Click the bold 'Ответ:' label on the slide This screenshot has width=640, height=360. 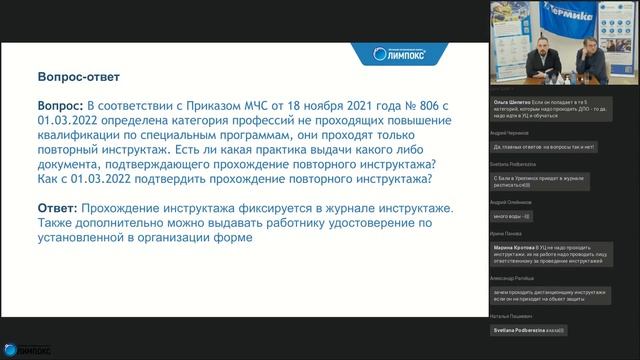point(58,208)
